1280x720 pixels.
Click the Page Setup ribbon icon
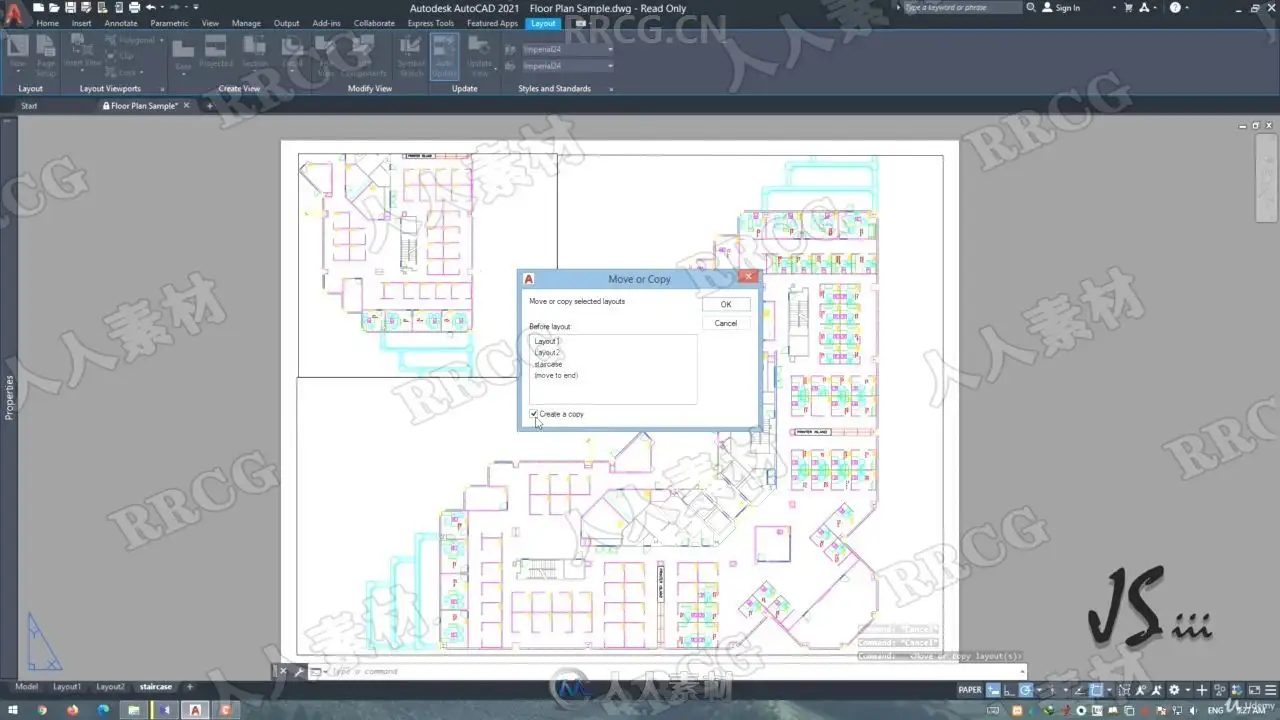[x=46, y=55]
